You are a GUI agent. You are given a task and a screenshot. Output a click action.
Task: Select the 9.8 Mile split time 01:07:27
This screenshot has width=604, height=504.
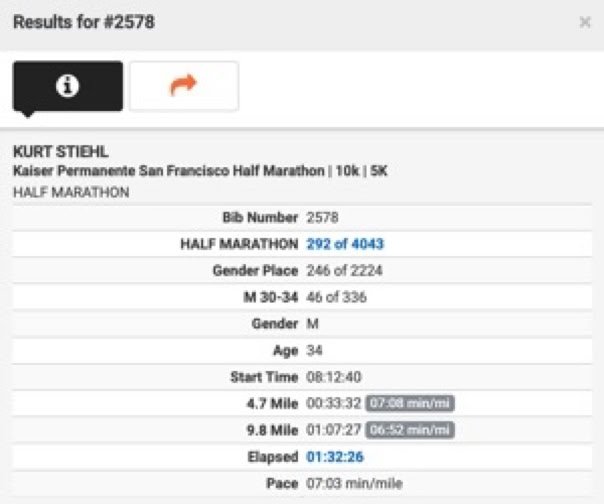[334, 430]
